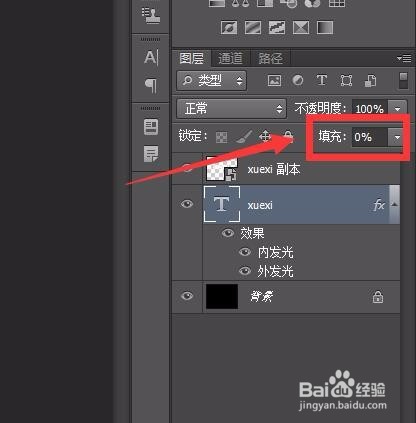Select the layer named xuexi
416x423 pixels.
[260, 205]
